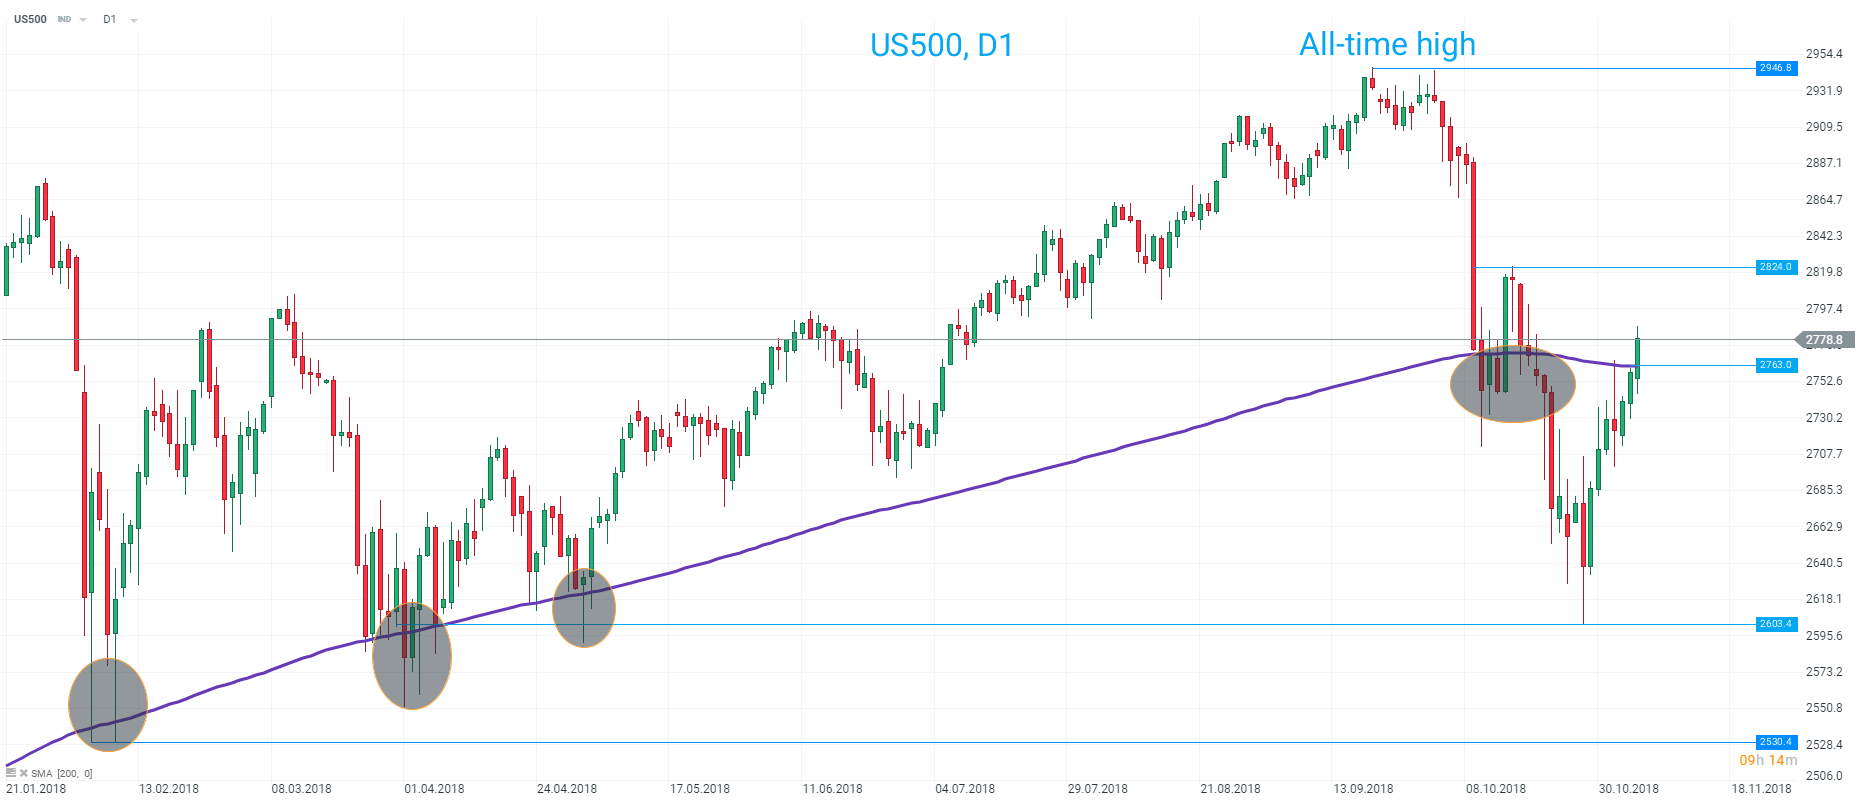1866x806 pixels.
Task: Select the 2824.0 price level label
Action: tap(1776, 267)
